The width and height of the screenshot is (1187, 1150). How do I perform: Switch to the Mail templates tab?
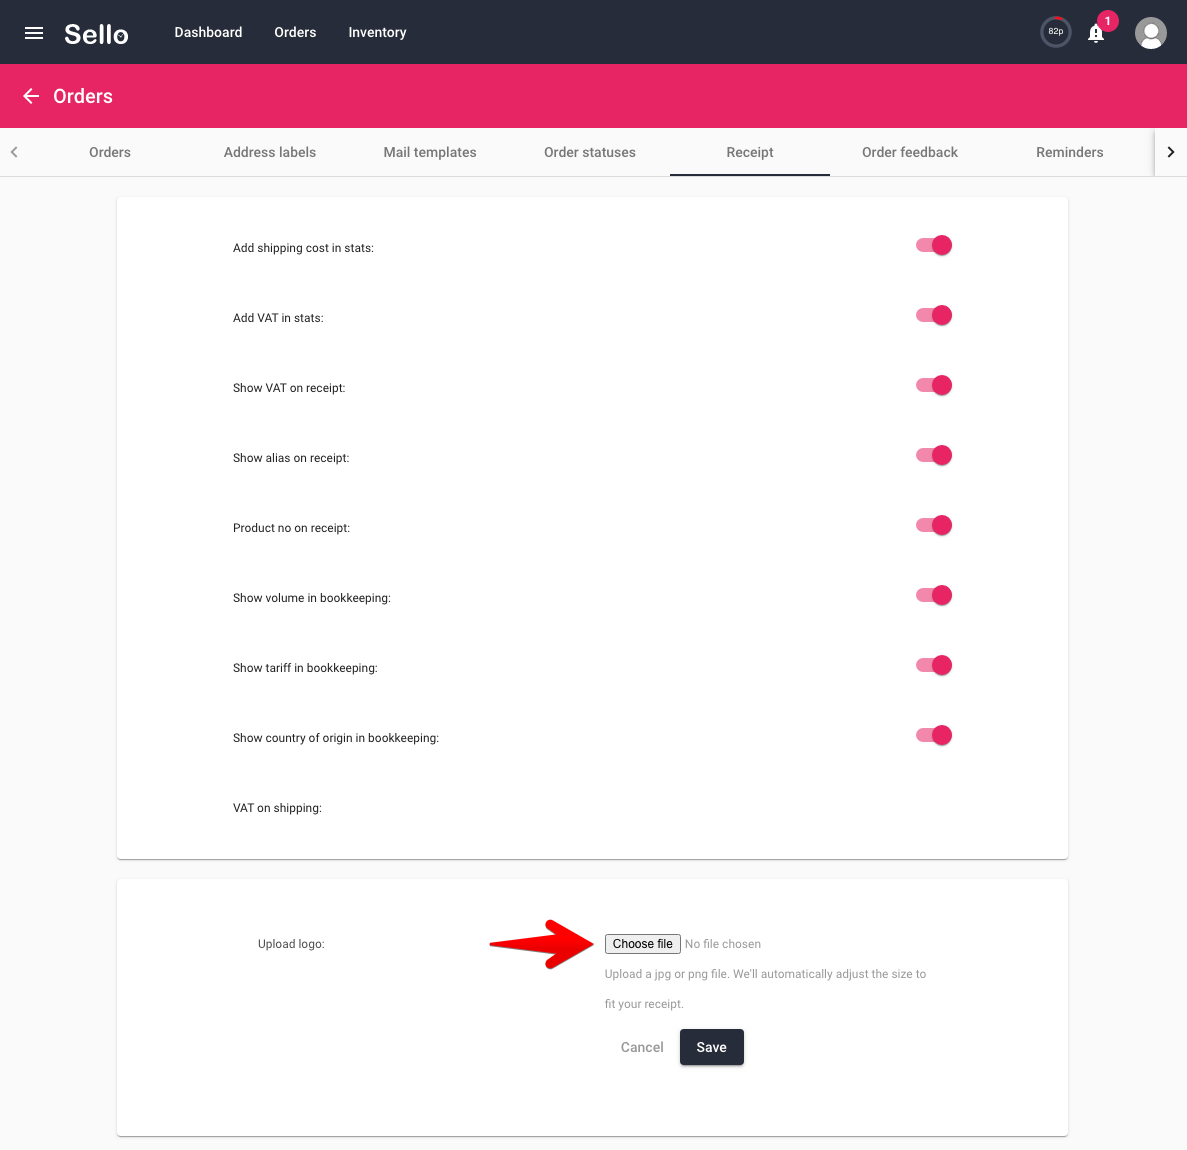430,152
